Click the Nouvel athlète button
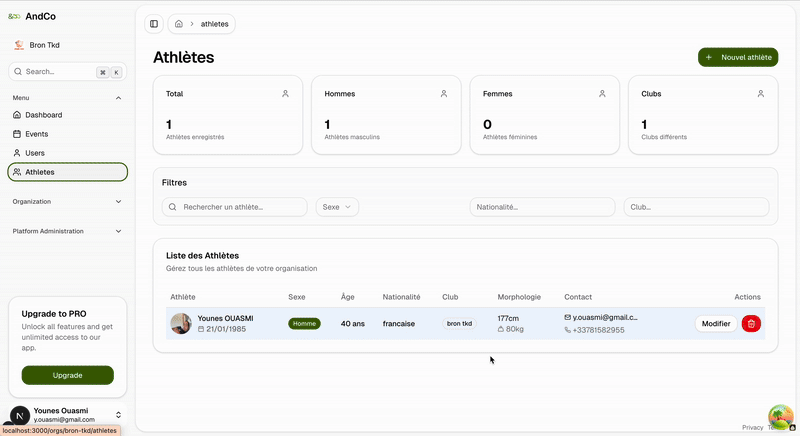 [738, 58]
